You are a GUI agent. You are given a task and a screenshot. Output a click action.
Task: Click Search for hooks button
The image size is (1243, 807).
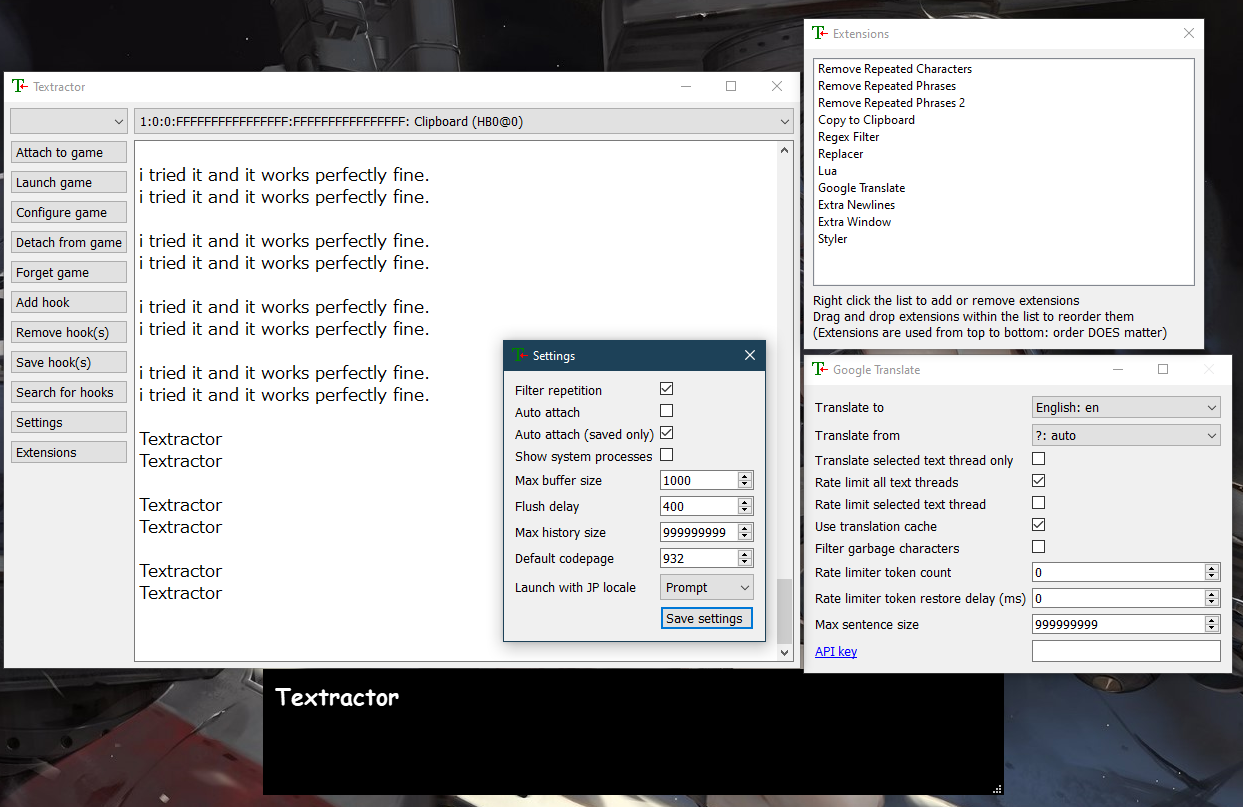pyautogui.click(x=68, y=392)
